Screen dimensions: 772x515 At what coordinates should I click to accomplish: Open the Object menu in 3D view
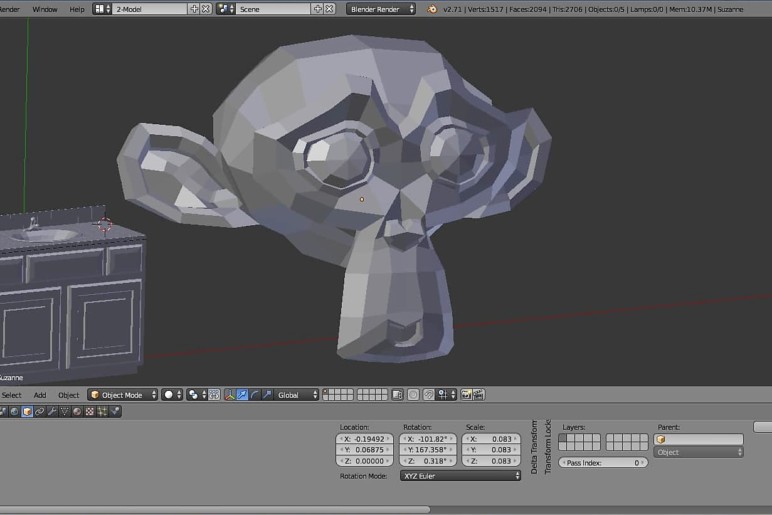68,395
